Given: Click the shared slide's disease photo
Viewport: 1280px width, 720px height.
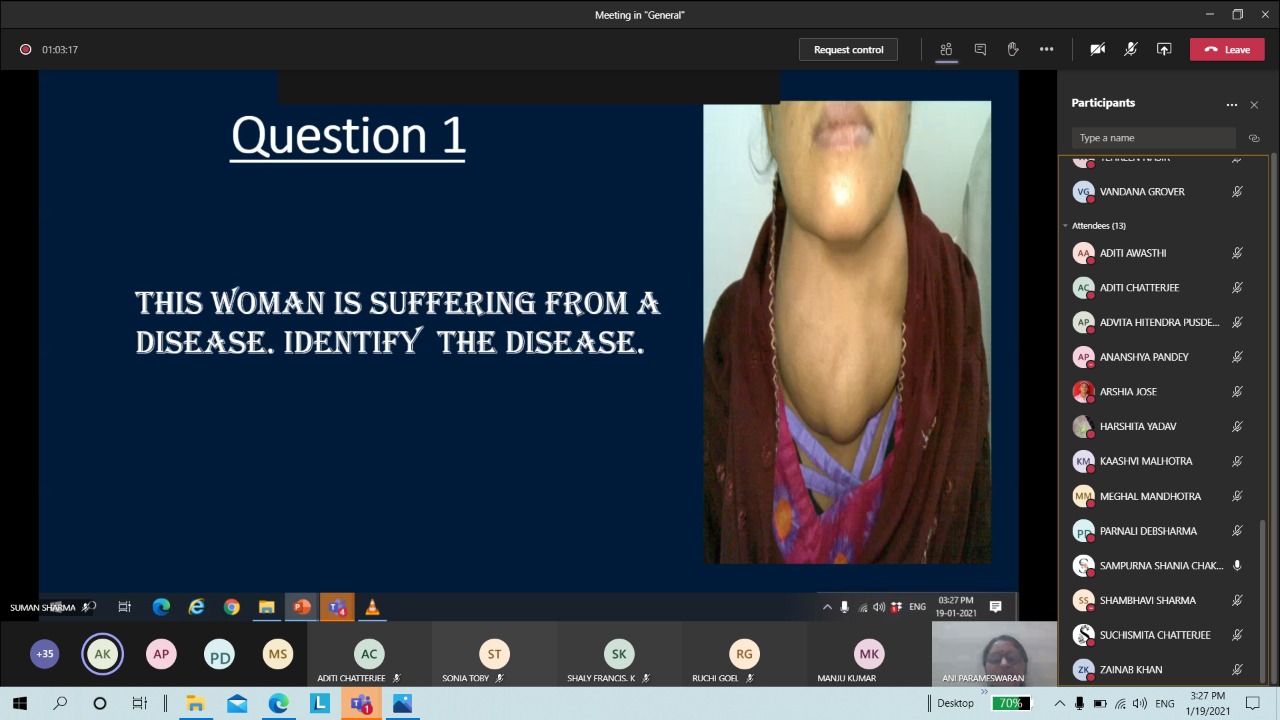Looking at the screenshot, I should [x=847, y=332].
